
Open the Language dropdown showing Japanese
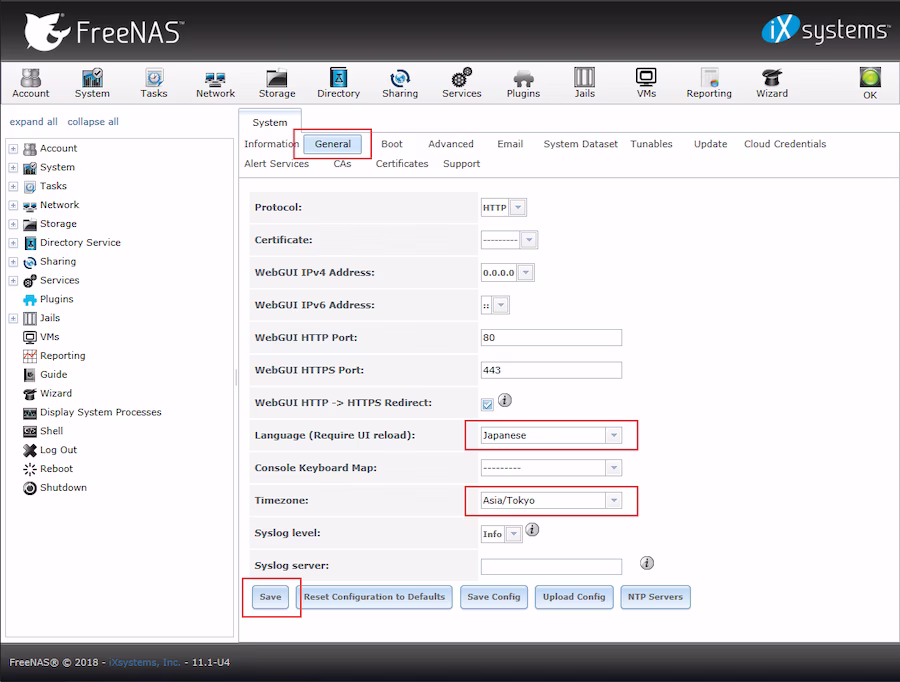(x=614, y=435)
